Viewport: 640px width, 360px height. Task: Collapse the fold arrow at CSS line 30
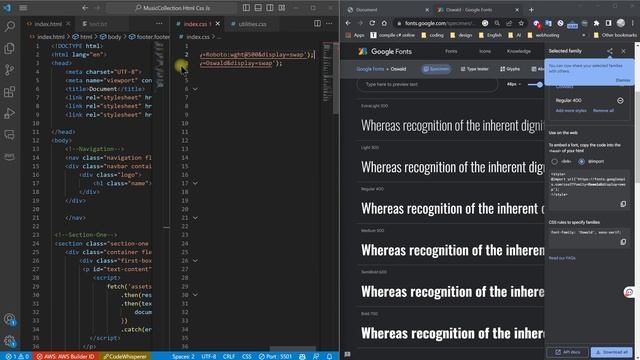195,295
